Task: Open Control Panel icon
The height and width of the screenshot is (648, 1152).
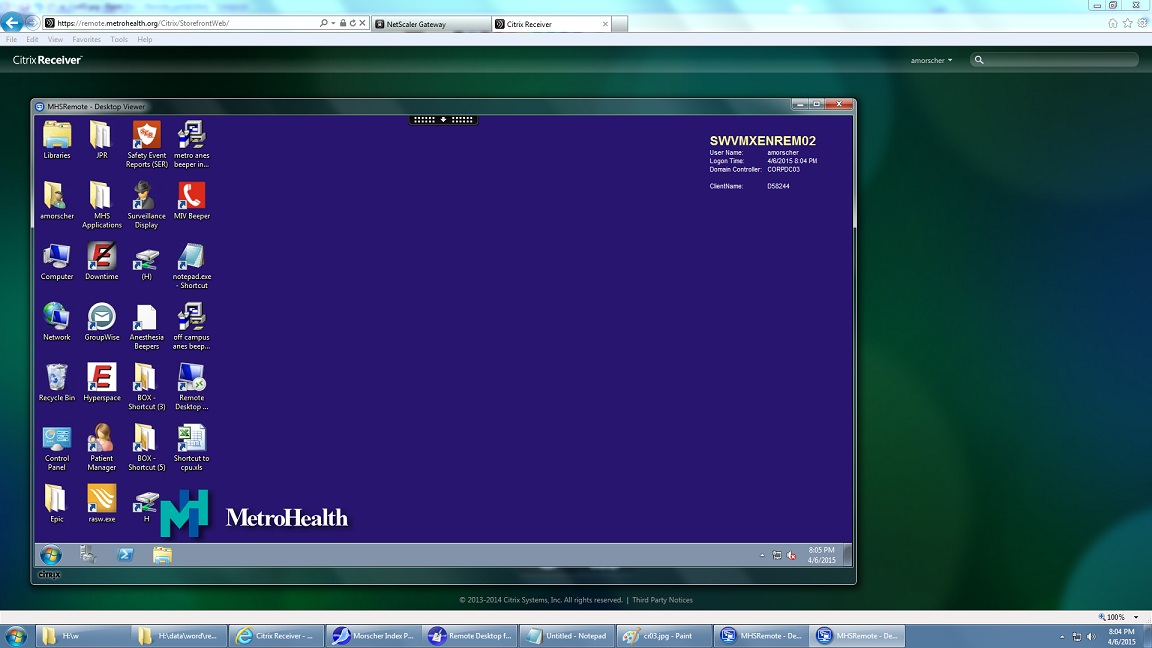Action: 57,447
